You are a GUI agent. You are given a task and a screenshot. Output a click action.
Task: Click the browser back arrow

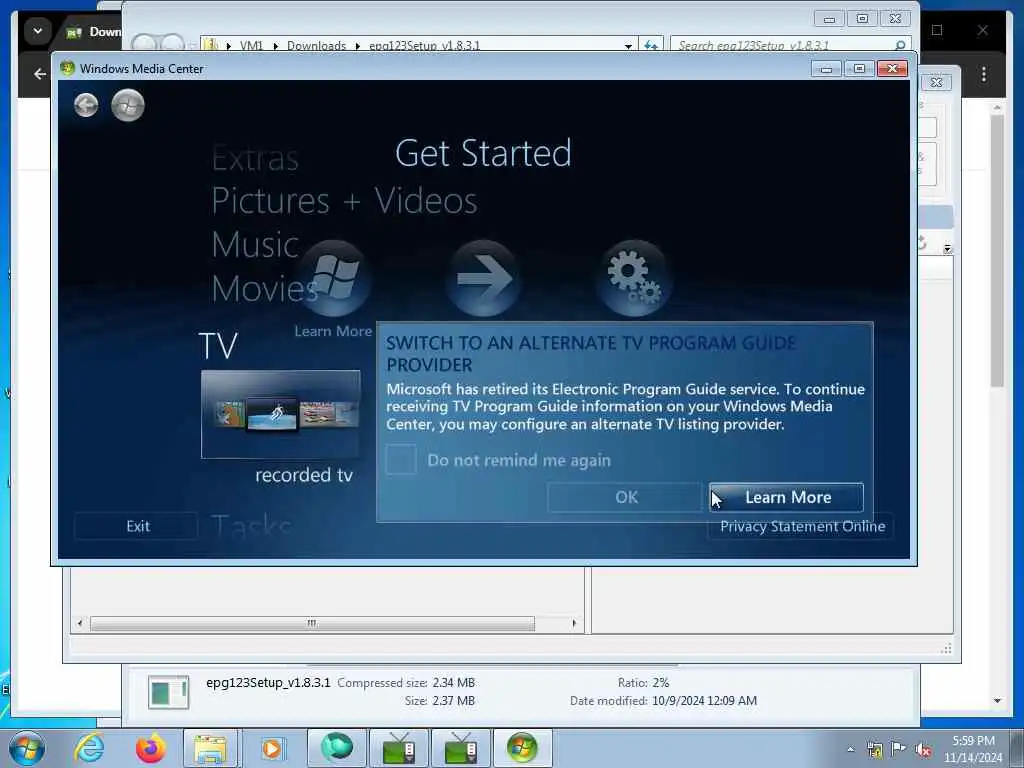coord(40,74)
